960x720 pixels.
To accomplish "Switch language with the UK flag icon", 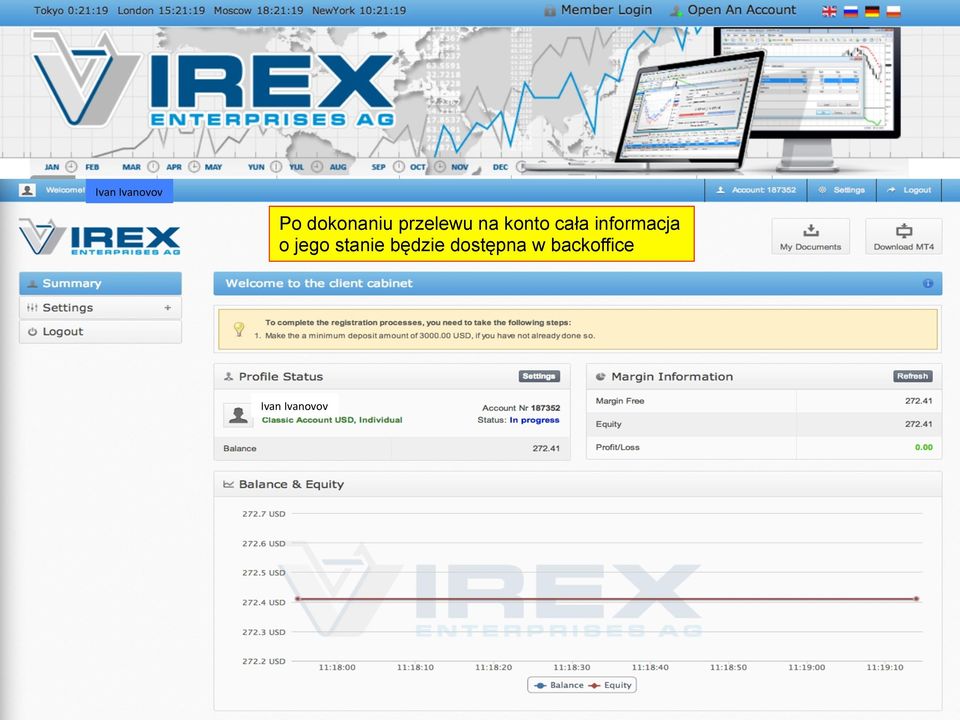I will 829,11.
